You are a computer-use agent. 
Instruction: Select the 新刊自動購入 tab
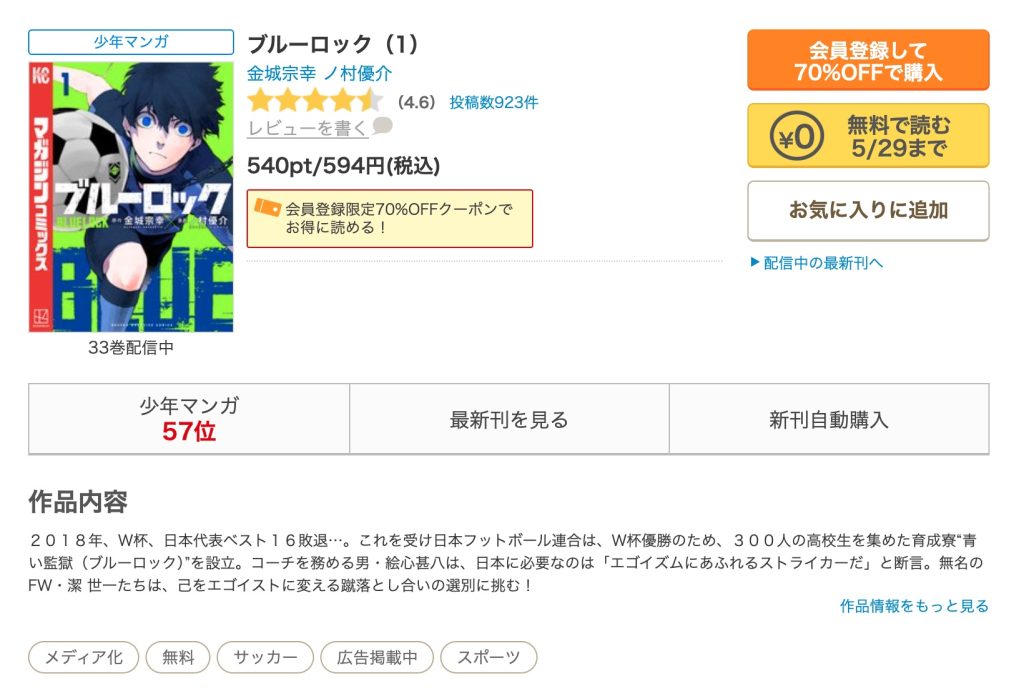point(829,419)
